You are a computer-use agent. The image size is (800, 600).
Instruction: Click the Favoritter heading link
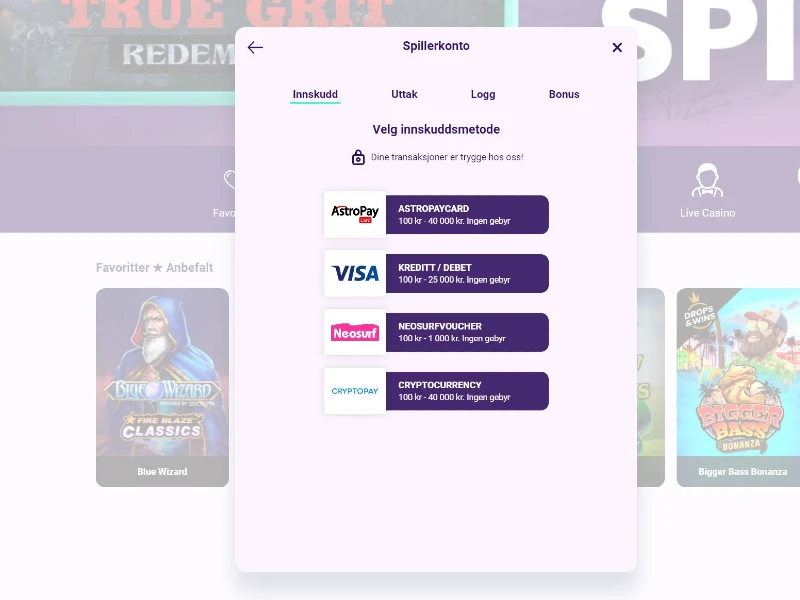click(x=122, y=268)
